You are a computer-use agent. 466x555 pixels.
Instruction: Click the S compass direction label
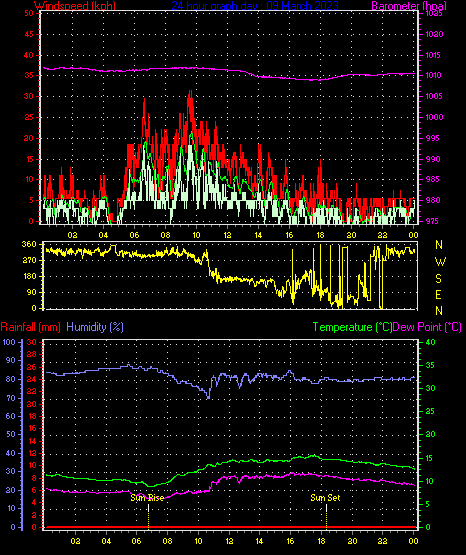point(439,279)
